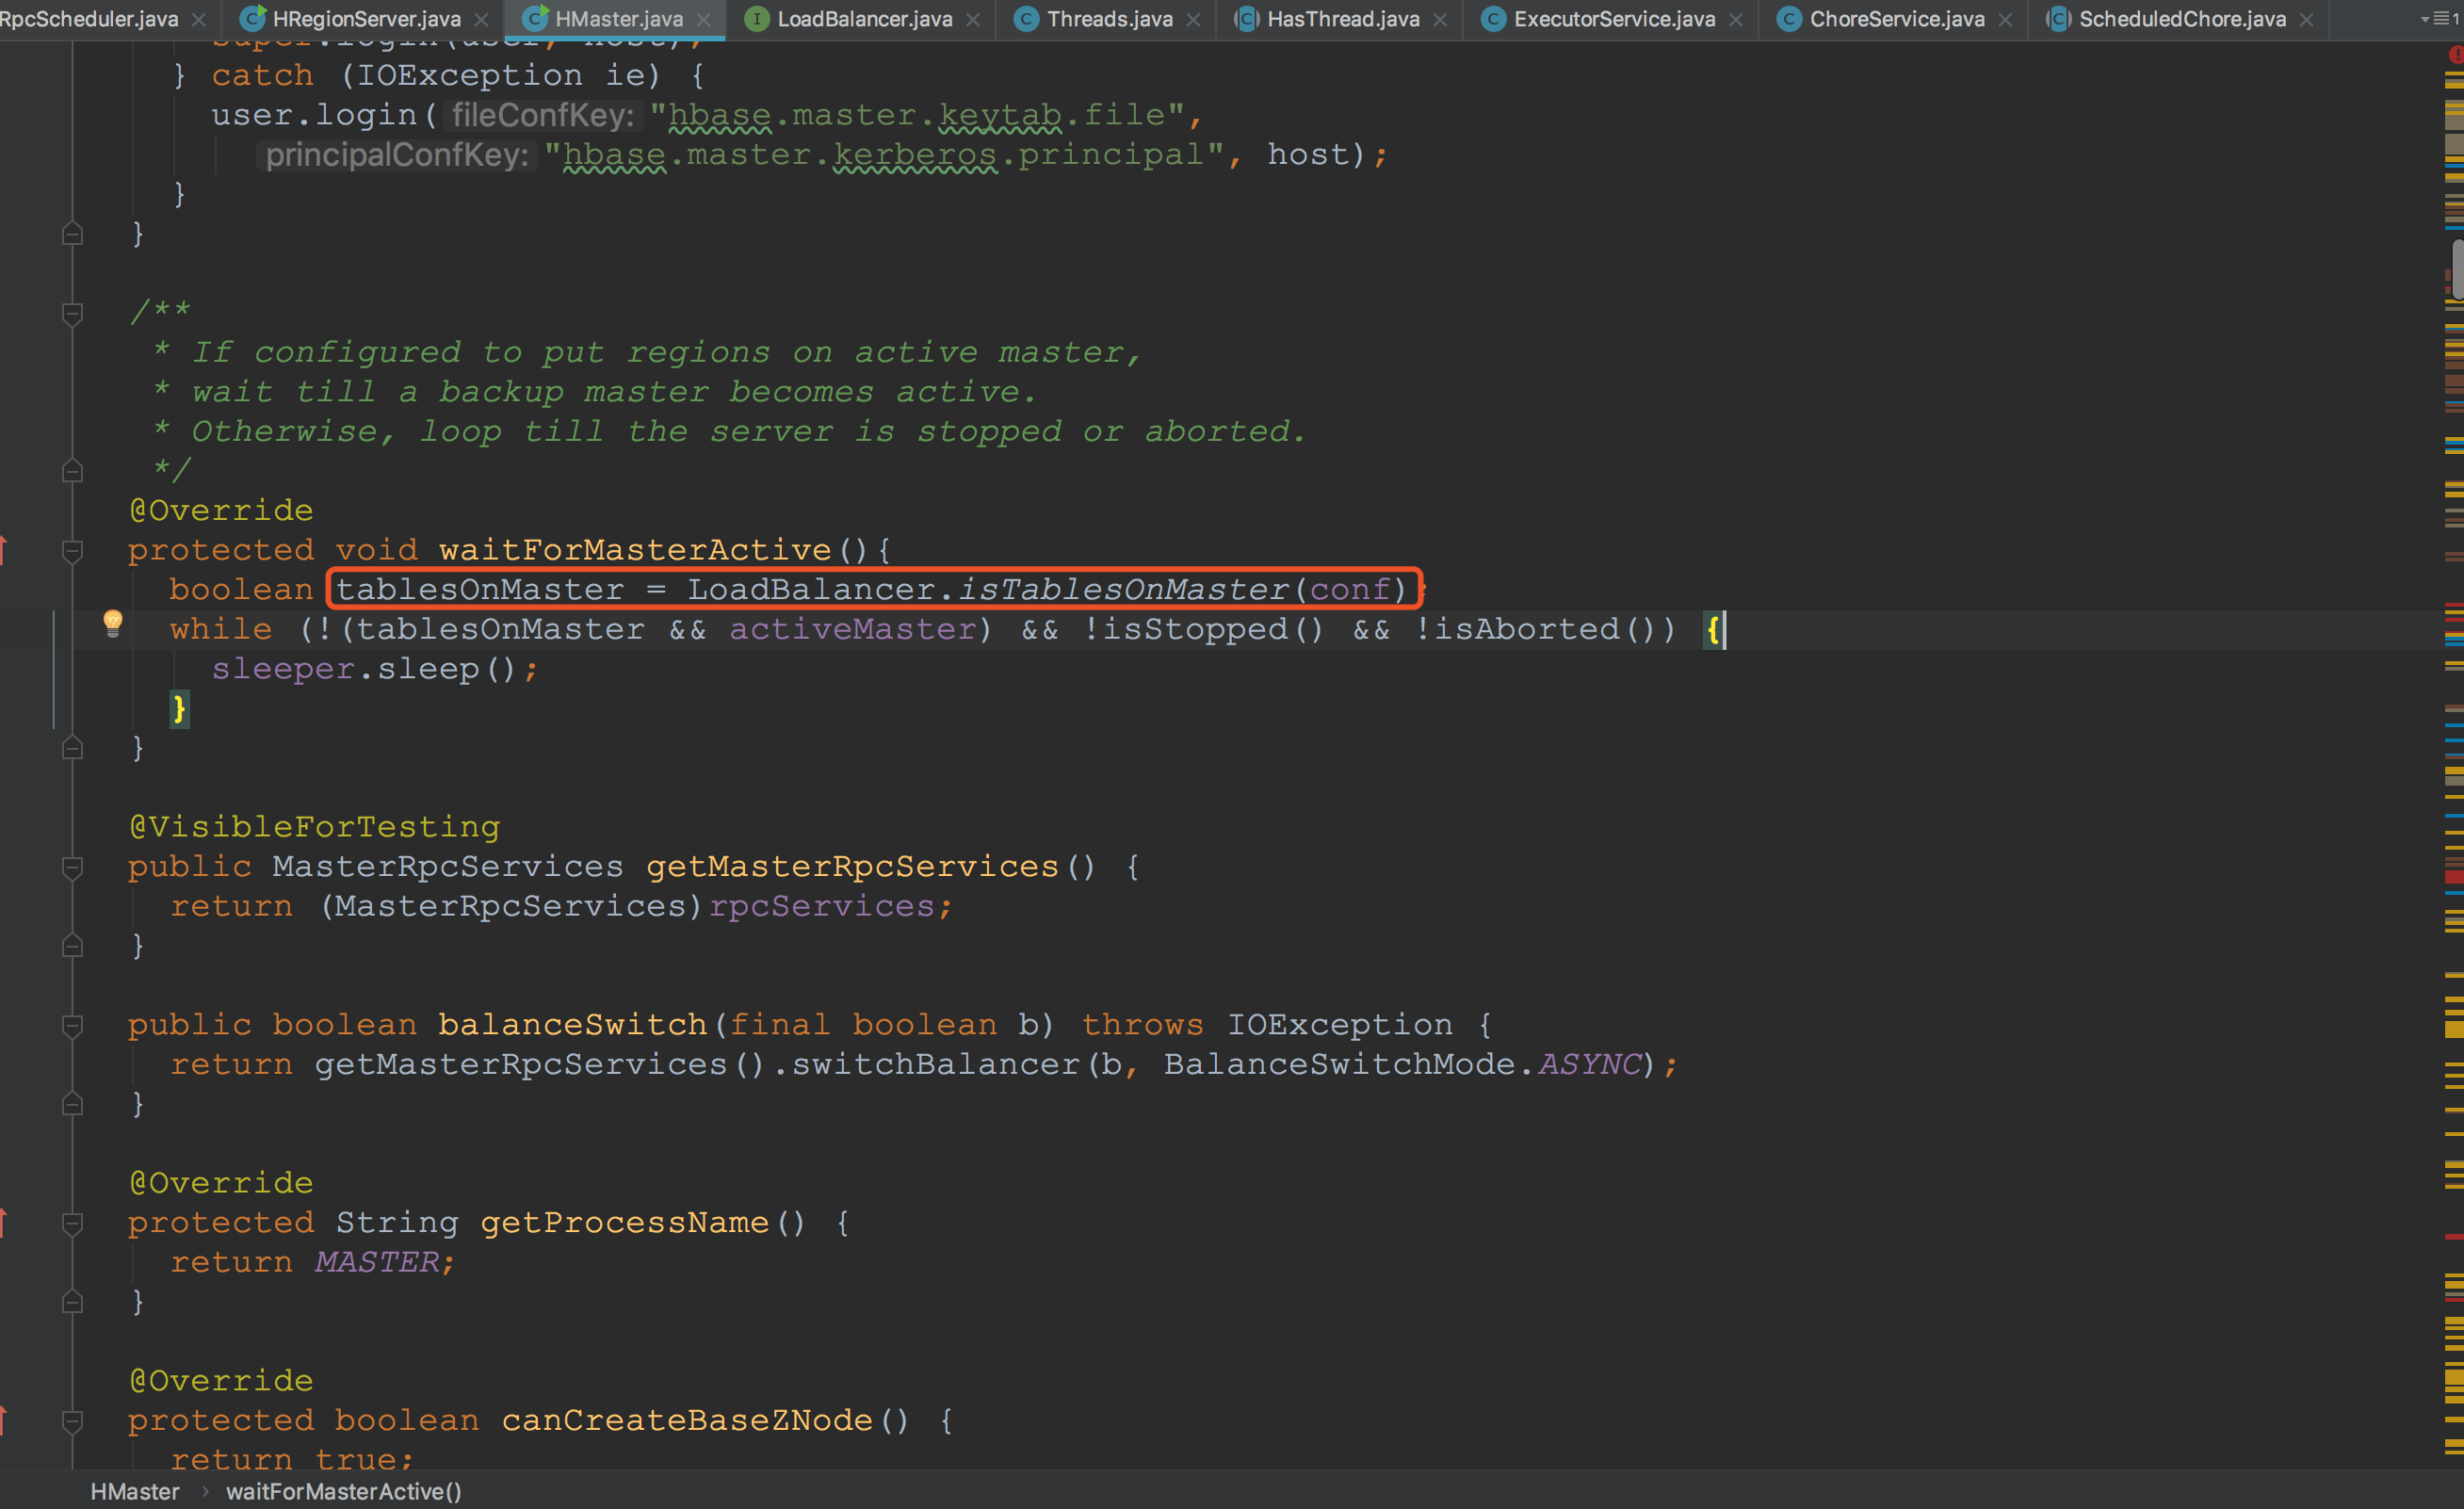2464x1509 pixels.
Task: Click override gutter arrow beside waitForMasterActive
Action: [4, 549]
